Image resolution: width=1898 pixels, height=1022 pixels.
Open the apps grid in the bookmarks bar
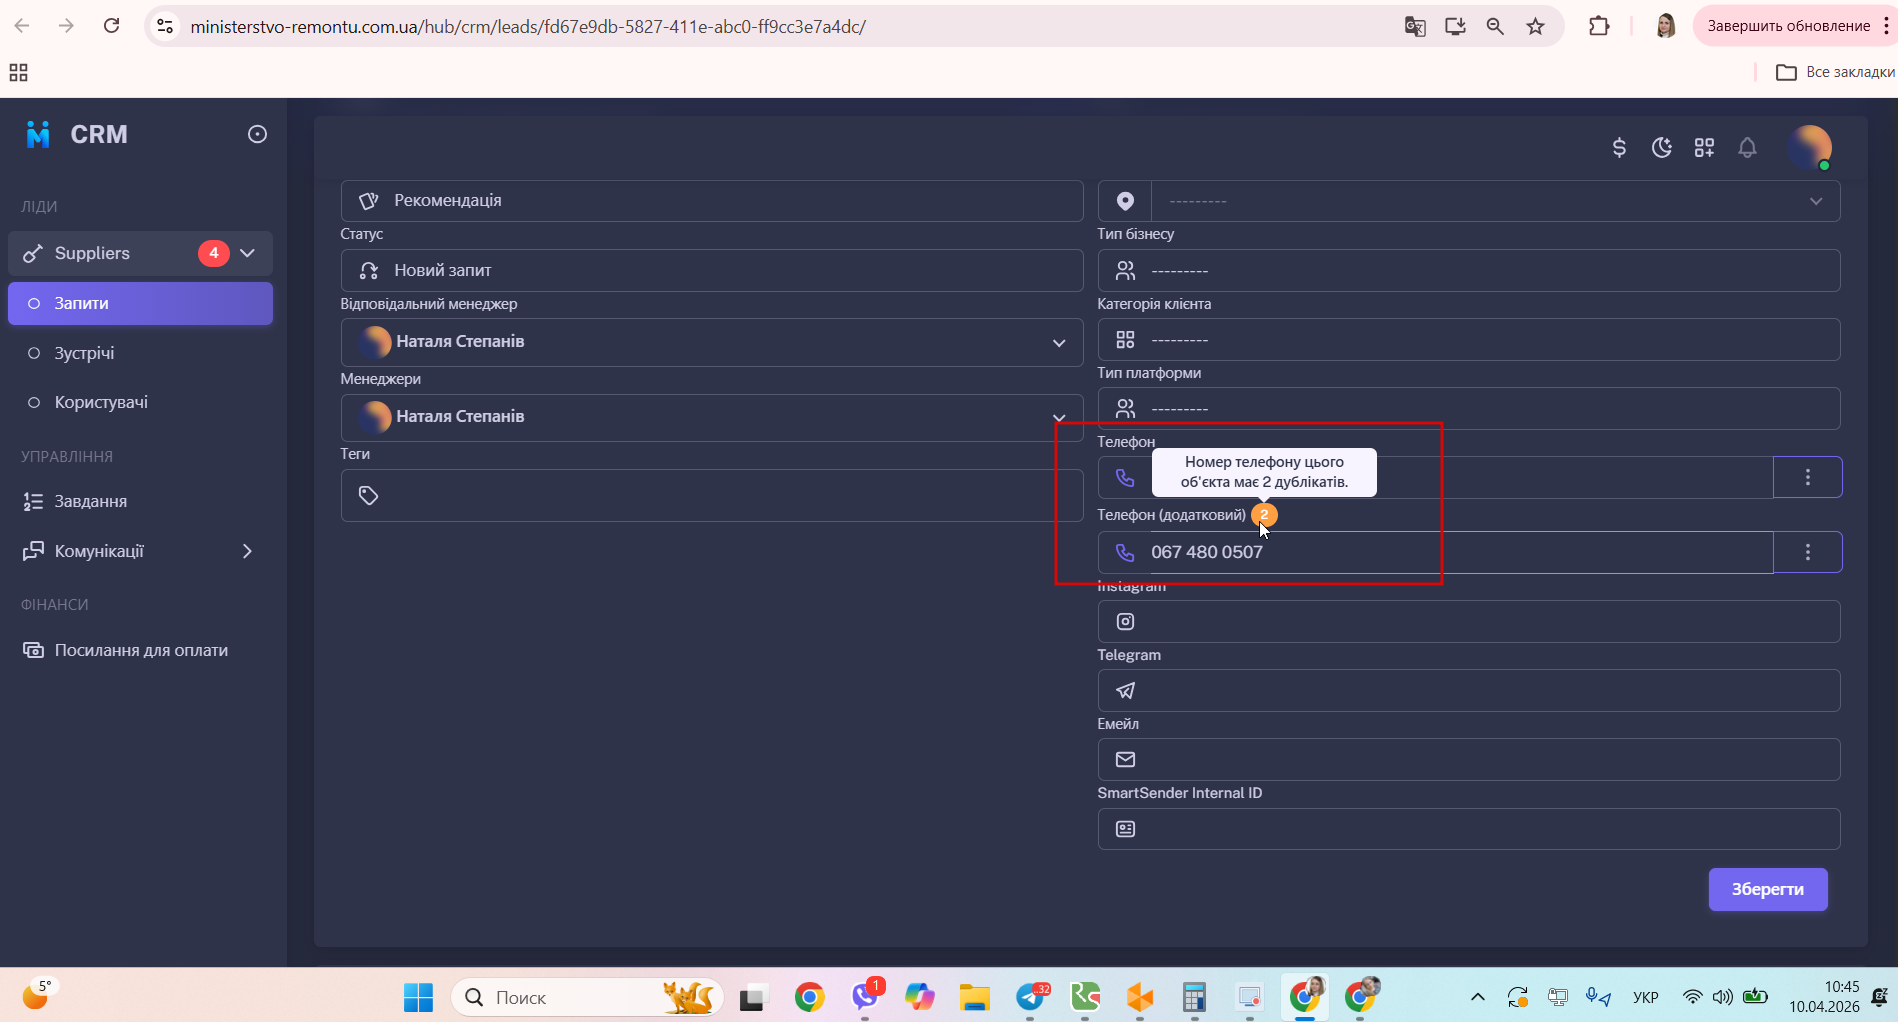click(x=18, y=72)
